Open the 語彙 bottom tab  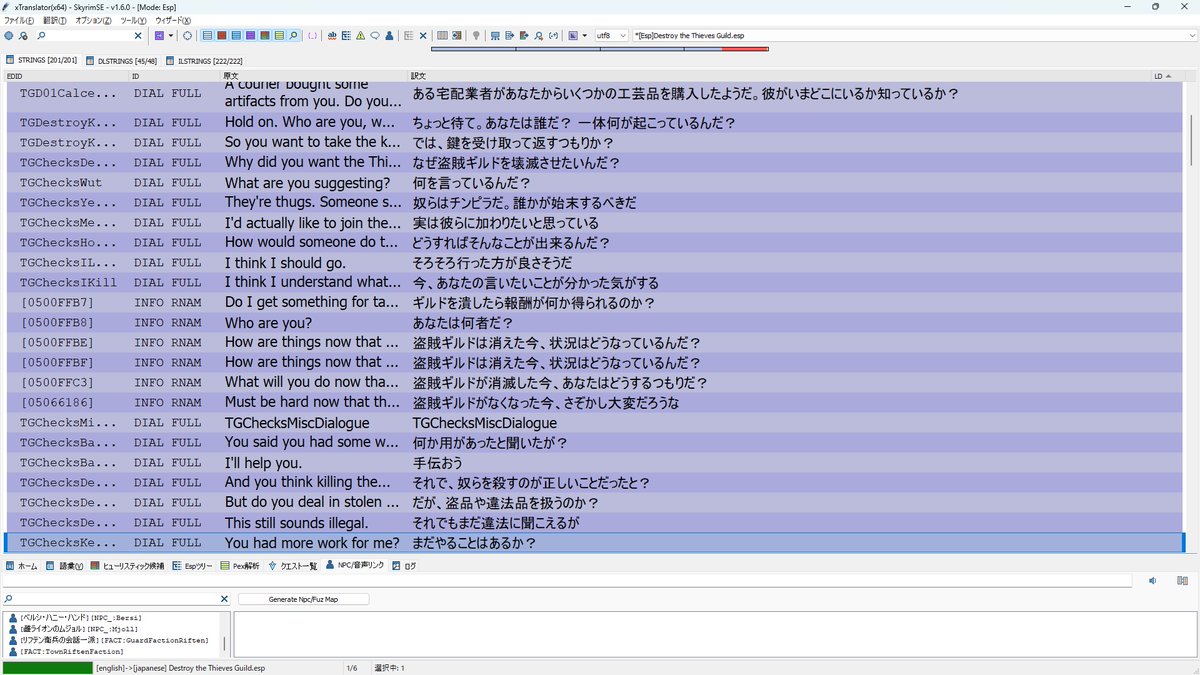(x=64, y=566)
